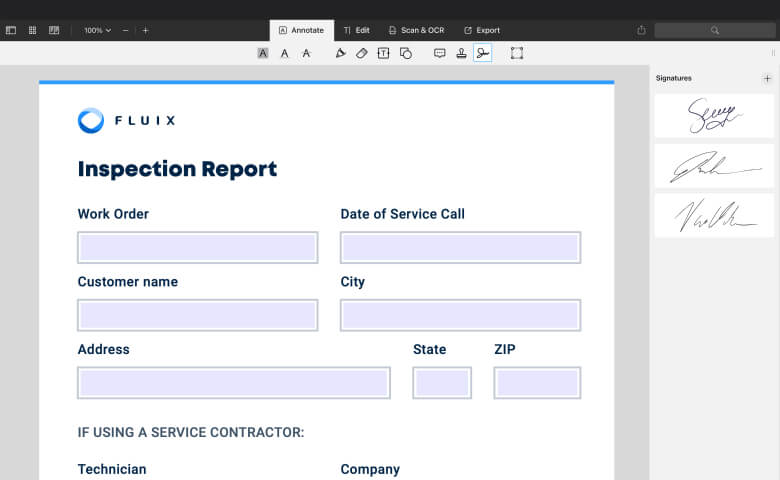This screenshot has height=480, width=780.
Task: Open the Scan & OCR tab
Action: click(x=416, y=30)
